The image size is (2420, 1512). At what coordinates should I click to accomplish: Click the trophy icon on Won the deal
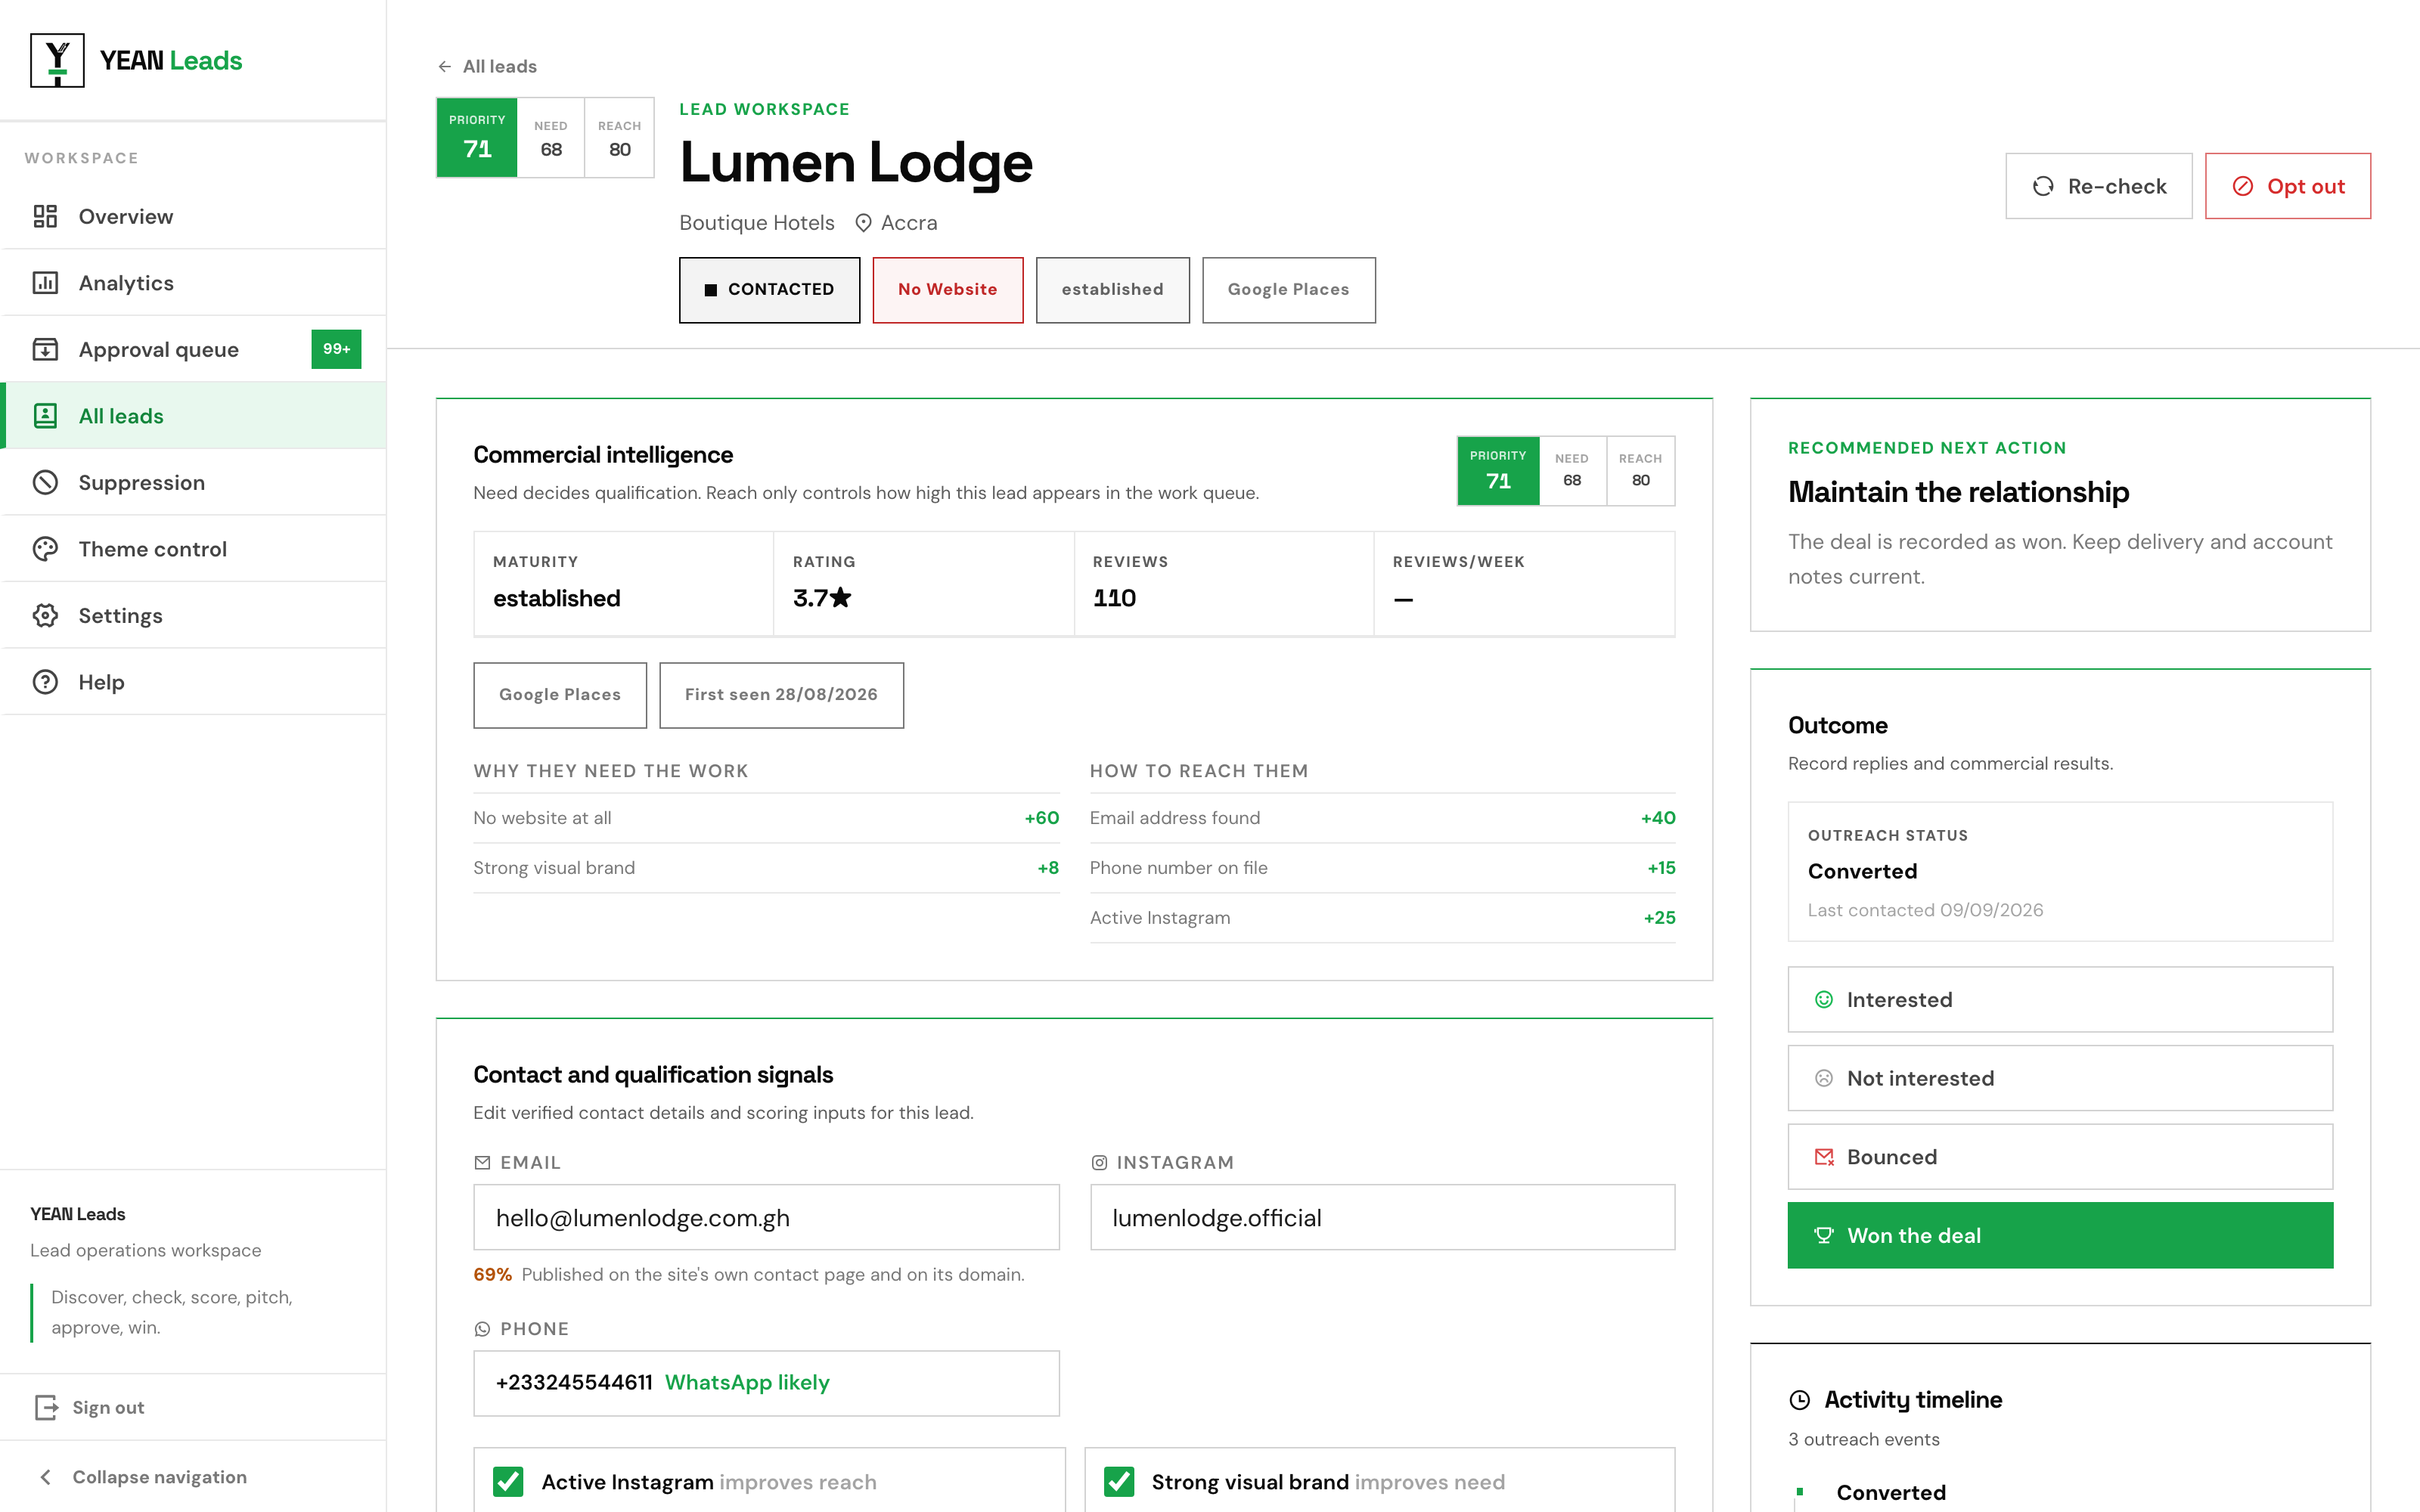(1824, 1235)
